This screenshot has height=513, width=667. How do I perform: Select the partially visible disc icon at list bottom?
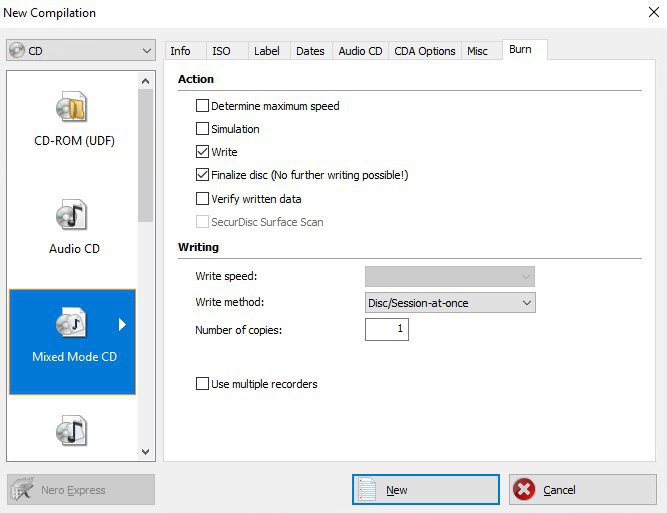click(x=71, y=432)
